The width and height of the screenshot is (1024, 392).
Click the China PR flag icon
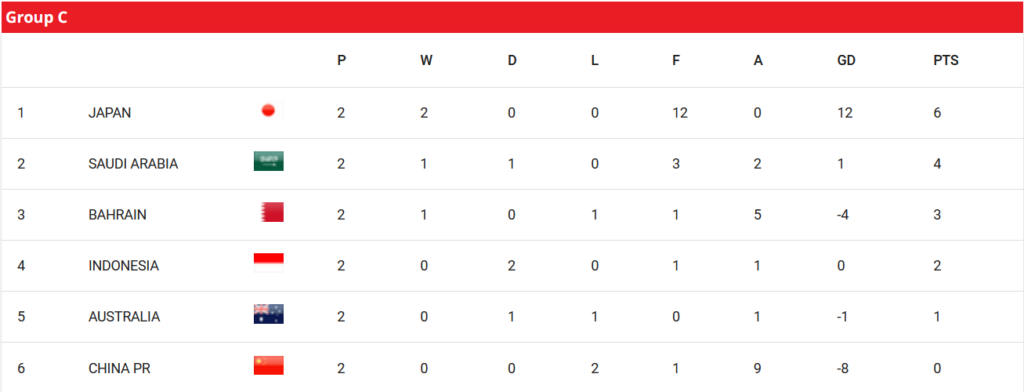268,365
